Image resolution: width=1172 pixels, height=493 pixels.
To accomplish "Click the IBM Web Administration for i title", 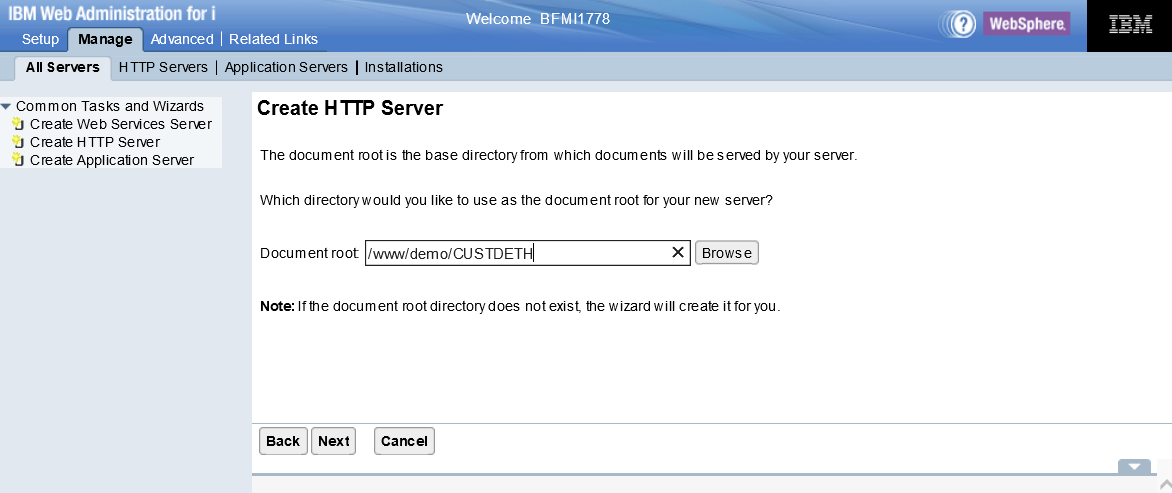I will point(112,13).
